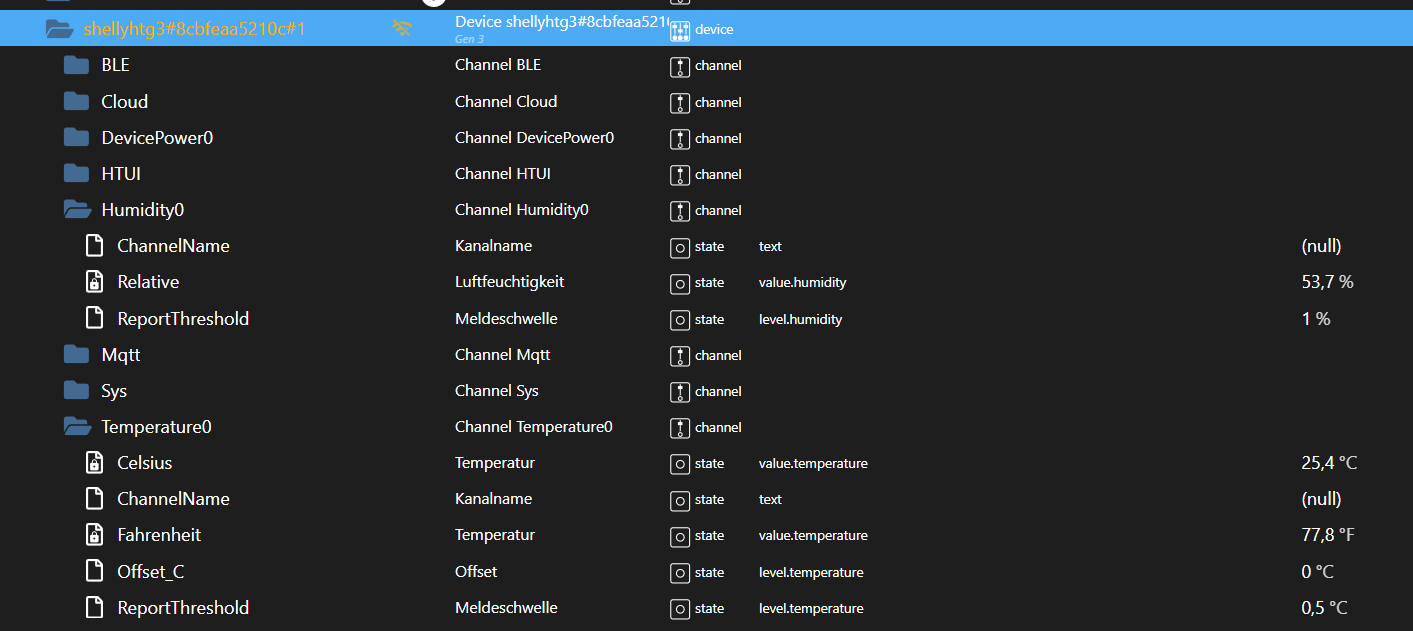The height and width of the screenshot is (631, 1413).
Task: Click the channel icon in Cloud row
Action: (680, 102)
